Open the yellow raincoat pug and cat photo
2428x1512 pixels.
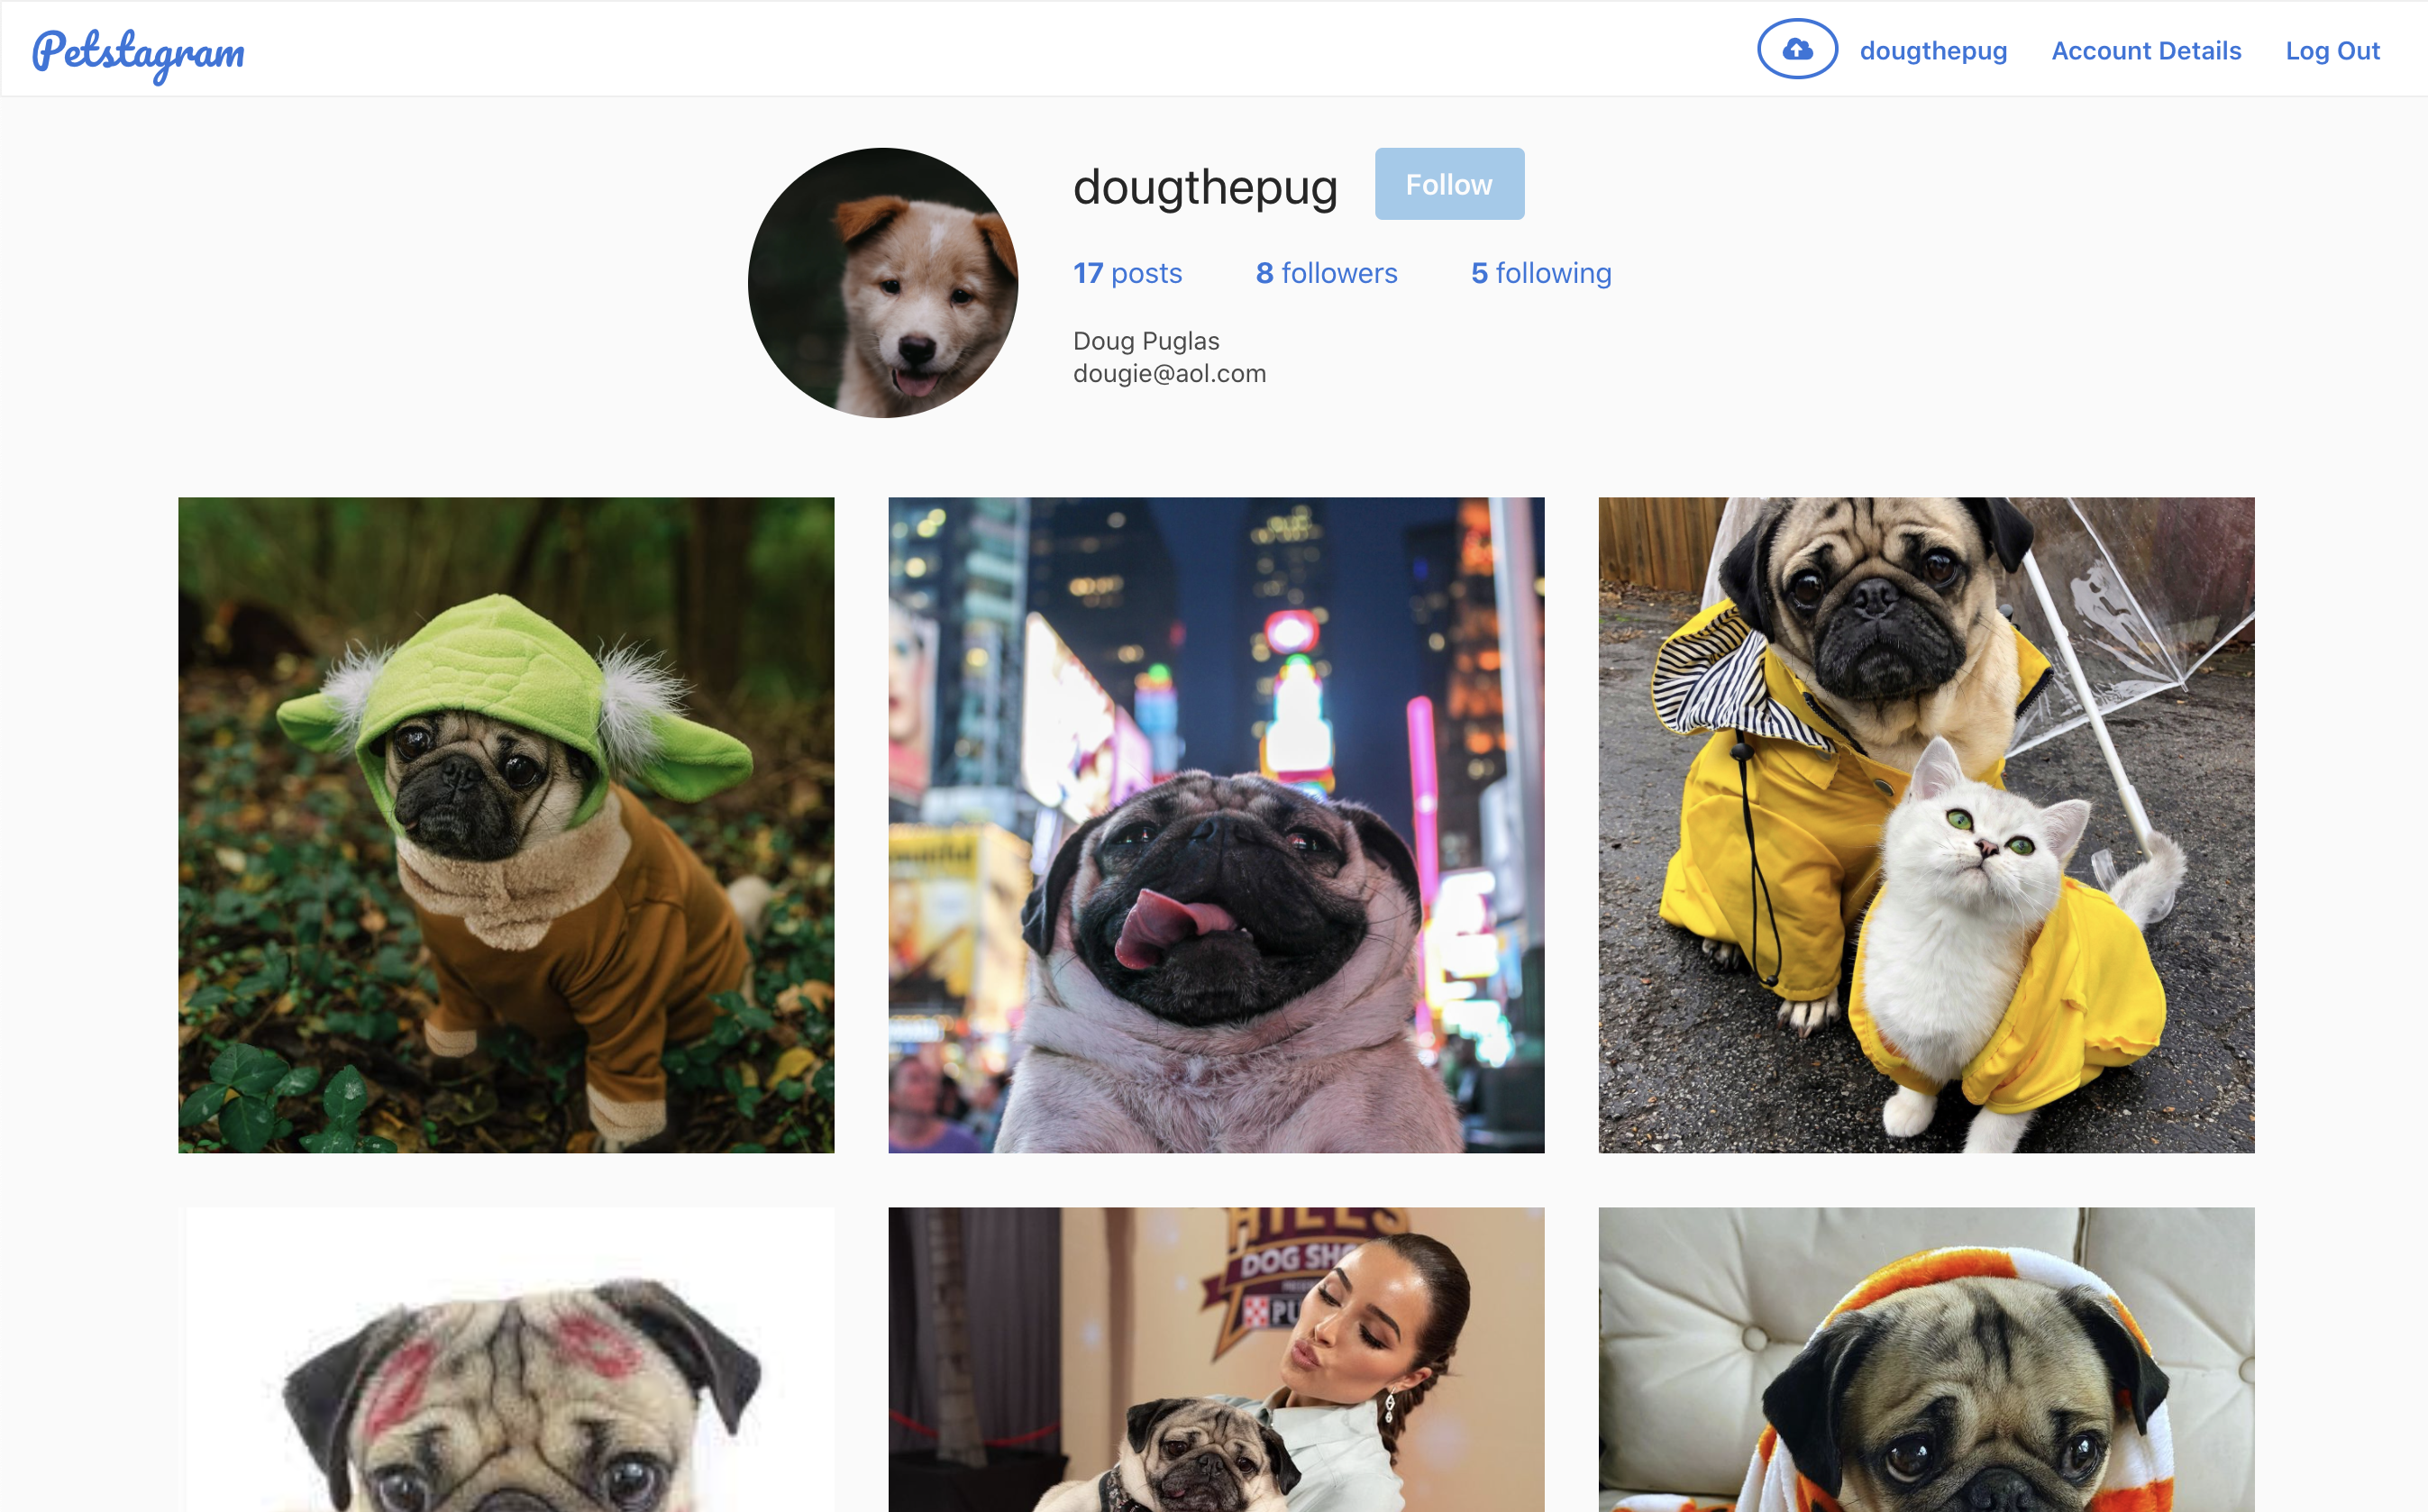click(x=1926, y=825)
